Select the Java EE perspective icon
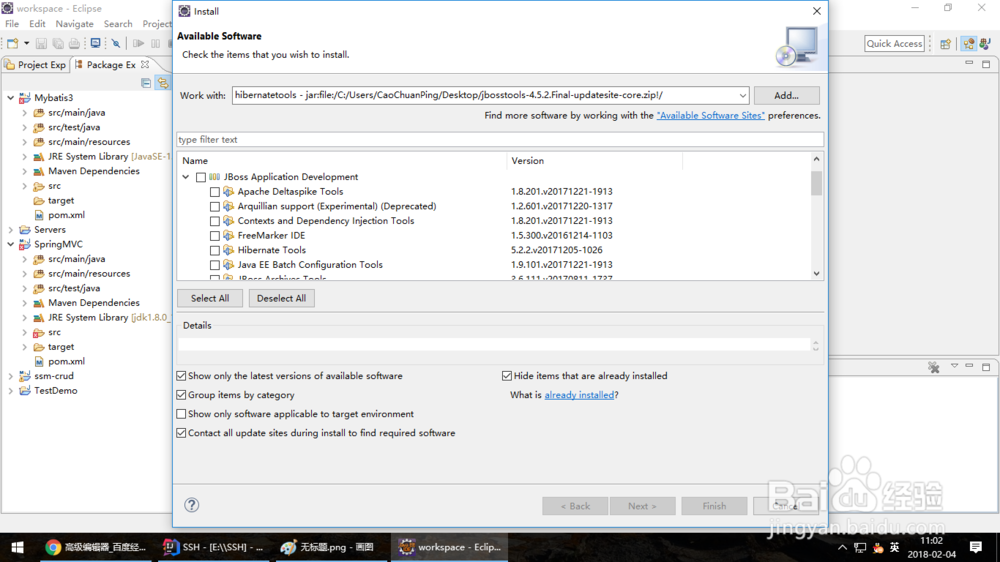This screenshot has height=562, width=1000. 969,43
